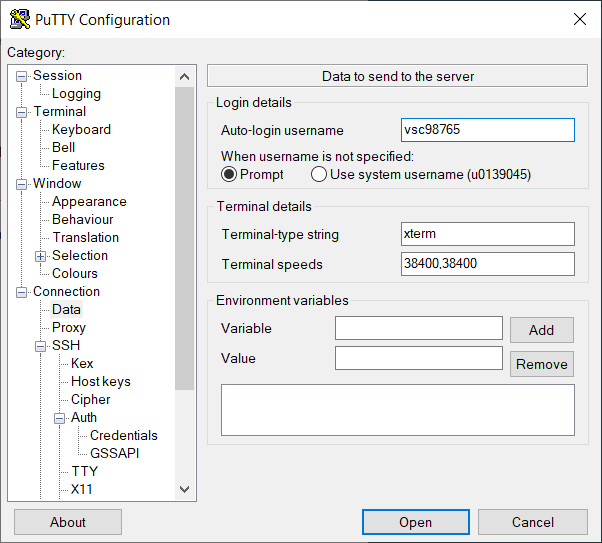Collapse the Session tree node
602x543 pixels.
click(x=22, y=76)
